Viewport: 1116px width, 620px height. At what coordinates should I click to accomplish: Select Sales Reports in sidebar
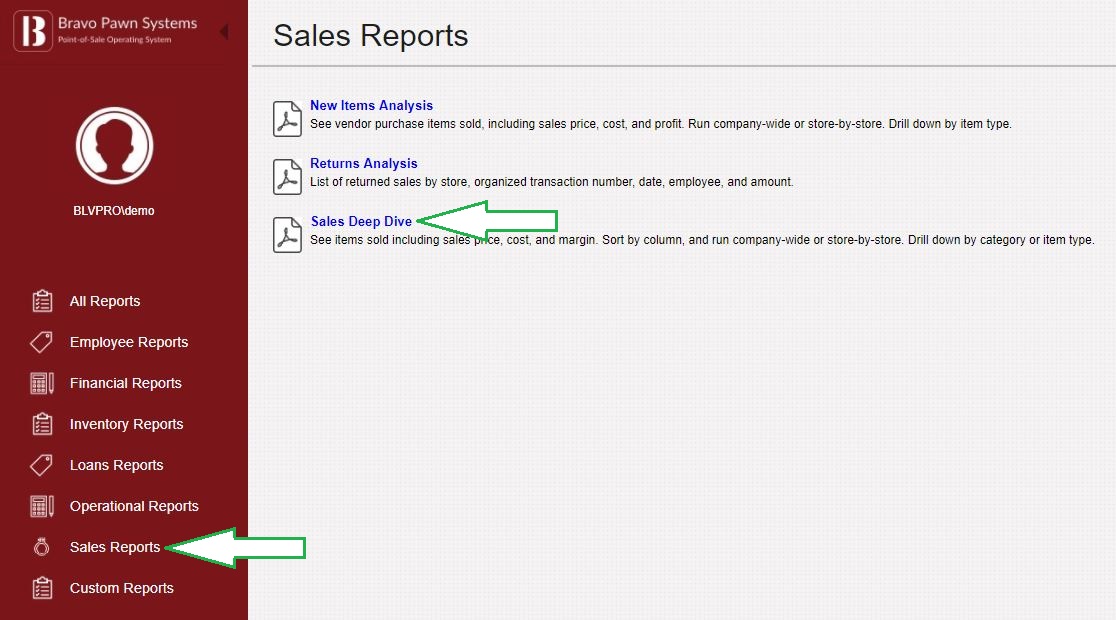[115, 547]
